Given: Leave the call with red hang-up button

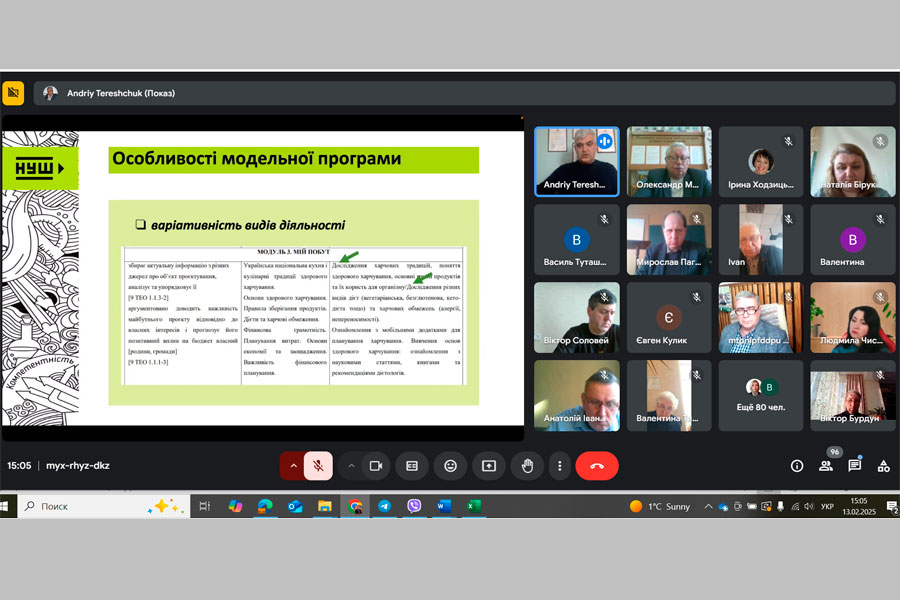Looking at the screenshot, I should click(597, 466).
